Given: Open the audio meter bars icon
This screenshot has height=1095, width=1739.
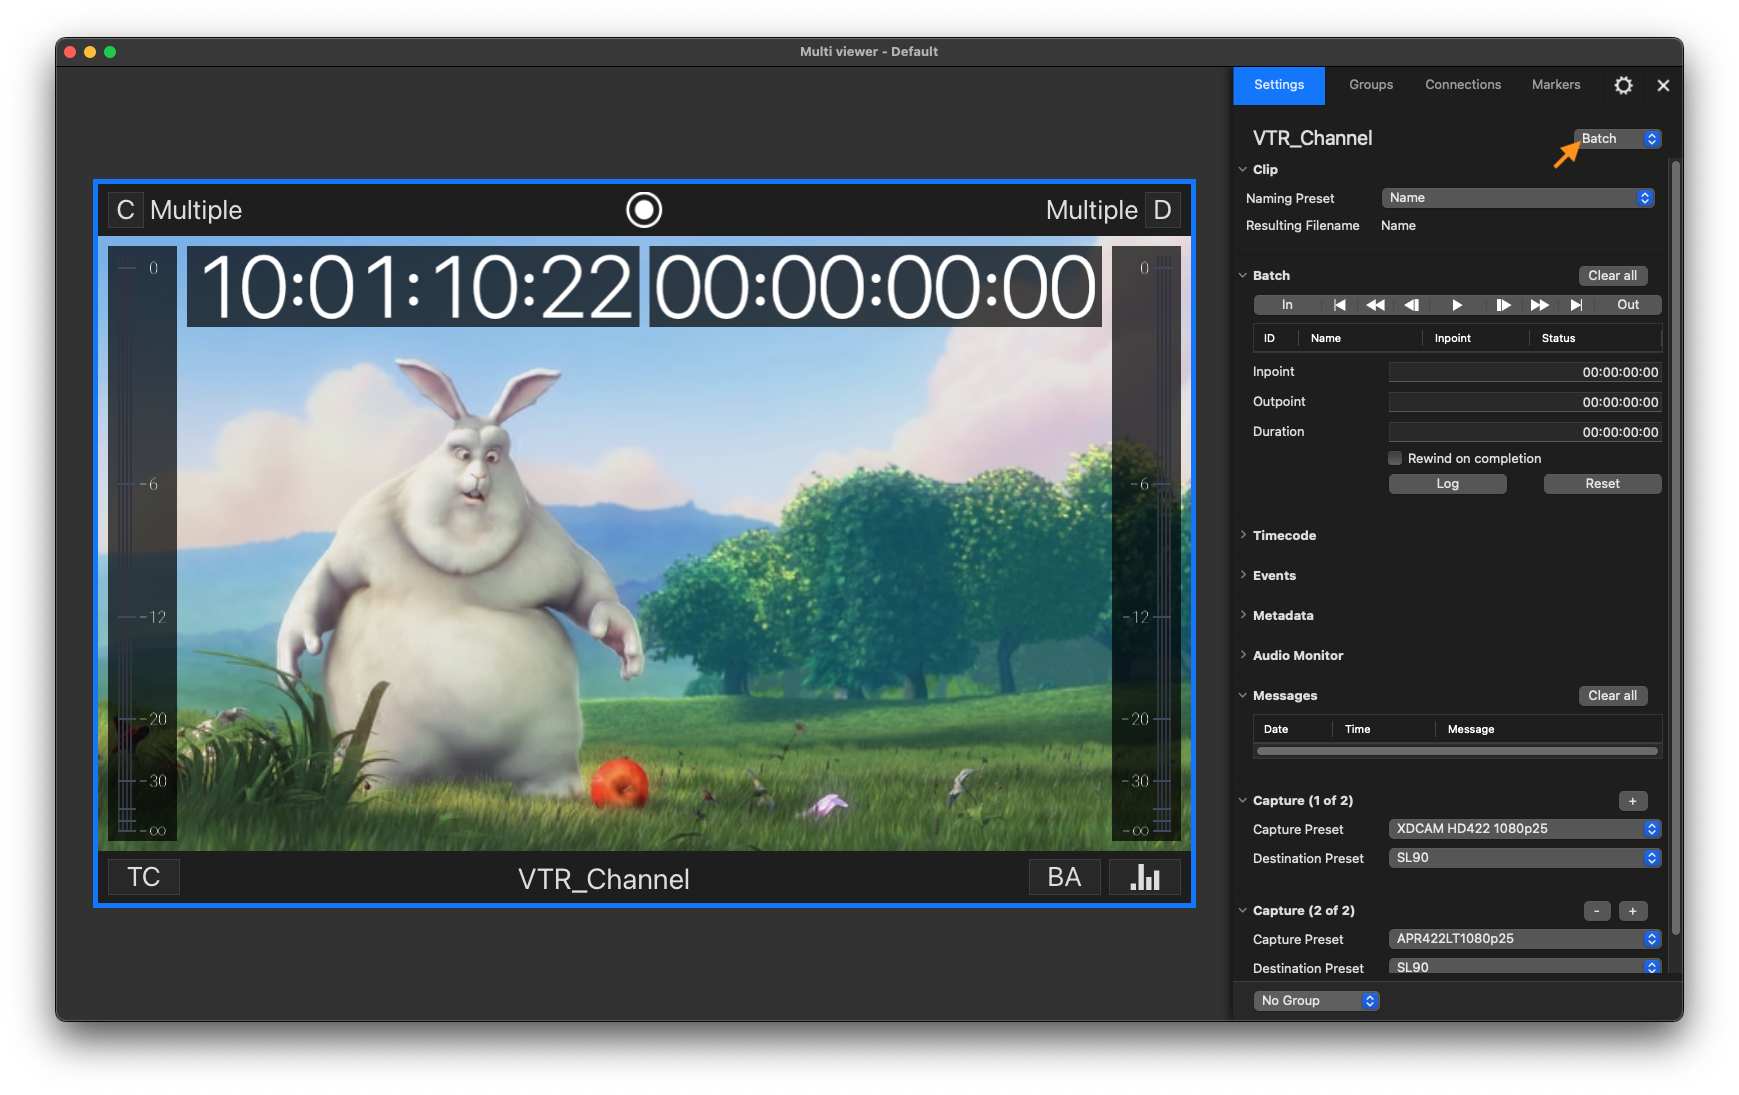Looking at the screenshot, I should (x=1145, y=877).
